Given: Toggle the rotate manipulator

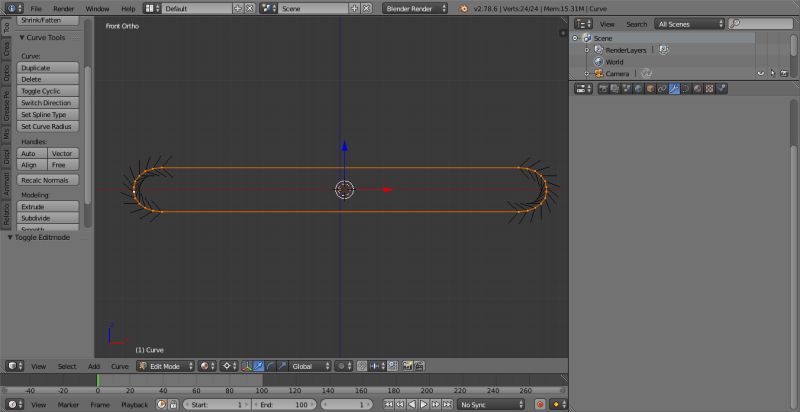Looking at the screenshot, I should click(x=270, y=366).
